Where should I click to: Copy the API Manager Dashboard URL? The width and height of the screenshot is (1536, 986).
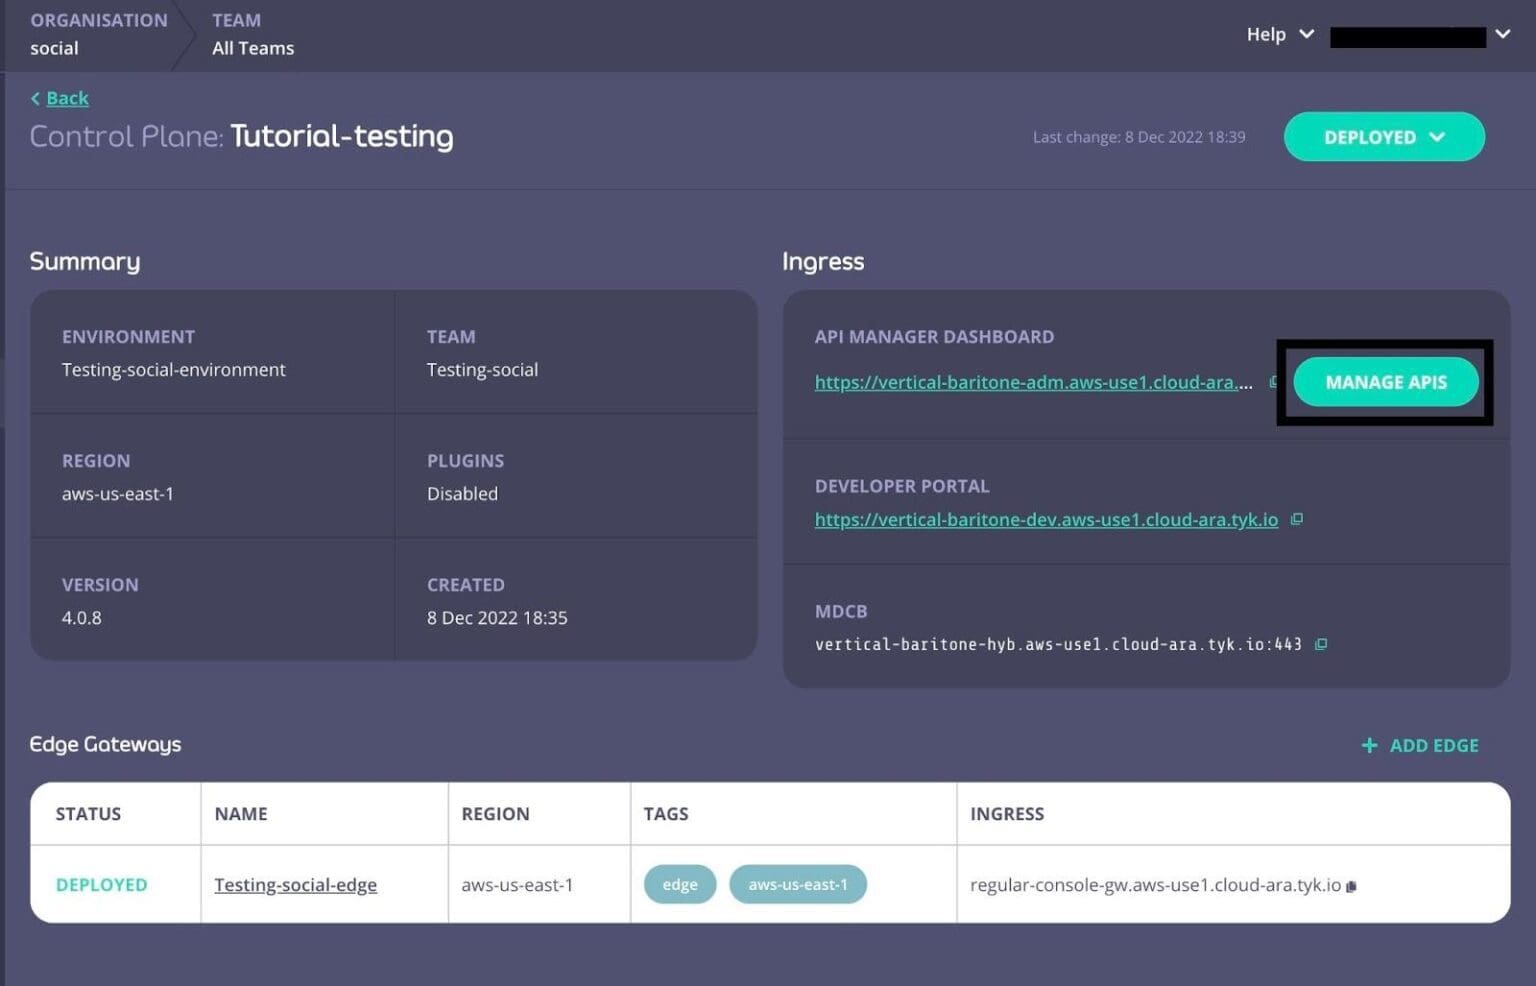click(x=1274, y=382)
